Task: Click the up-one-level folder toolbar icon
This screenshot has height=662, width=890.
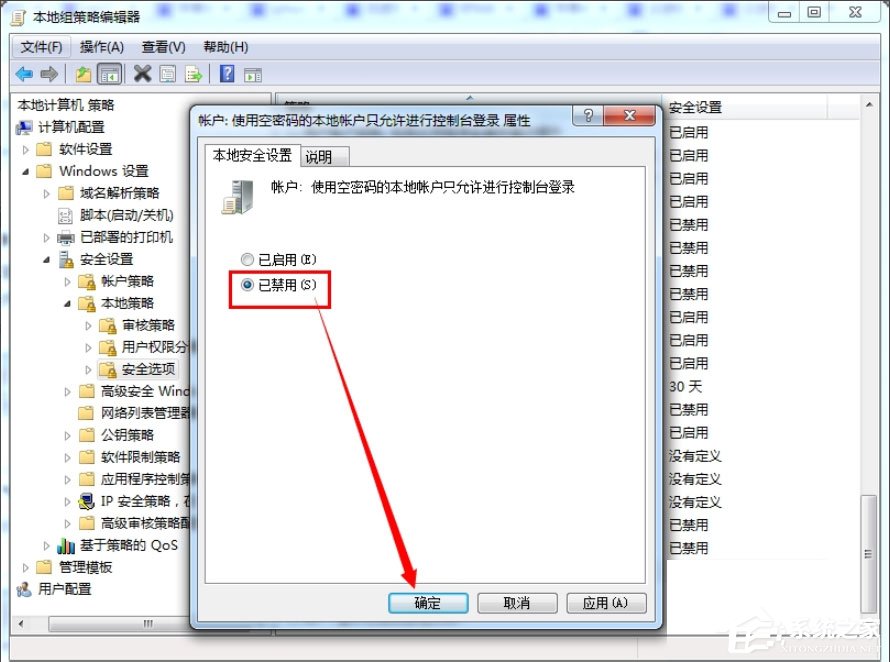Action: point(83,73)
